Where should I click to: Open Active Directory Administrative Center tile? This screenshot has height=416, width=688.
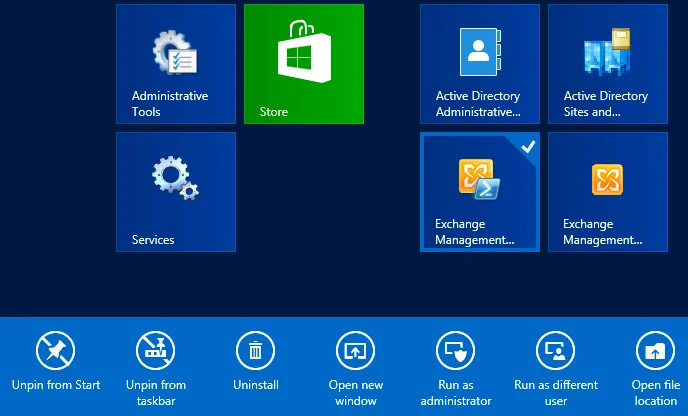[480, 64]
